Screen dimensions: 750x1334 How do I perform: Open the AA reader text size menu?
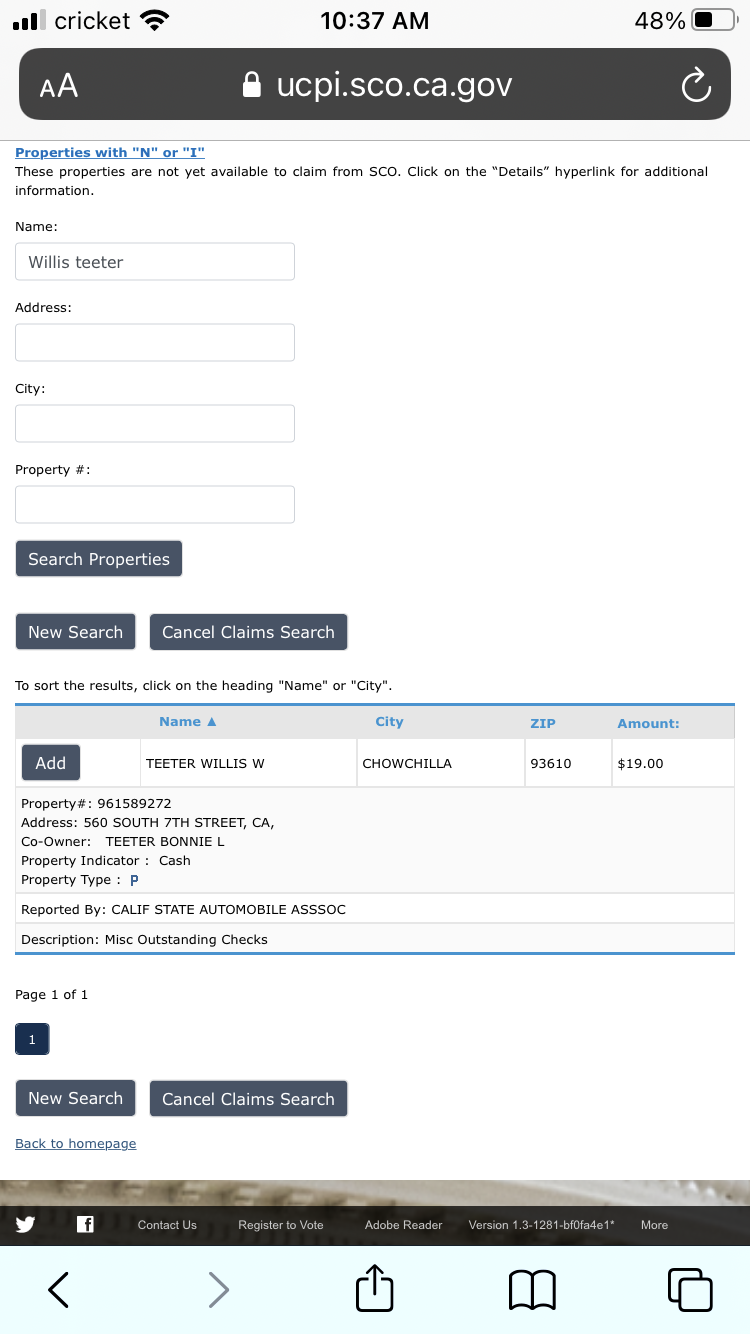pos(59,86)
